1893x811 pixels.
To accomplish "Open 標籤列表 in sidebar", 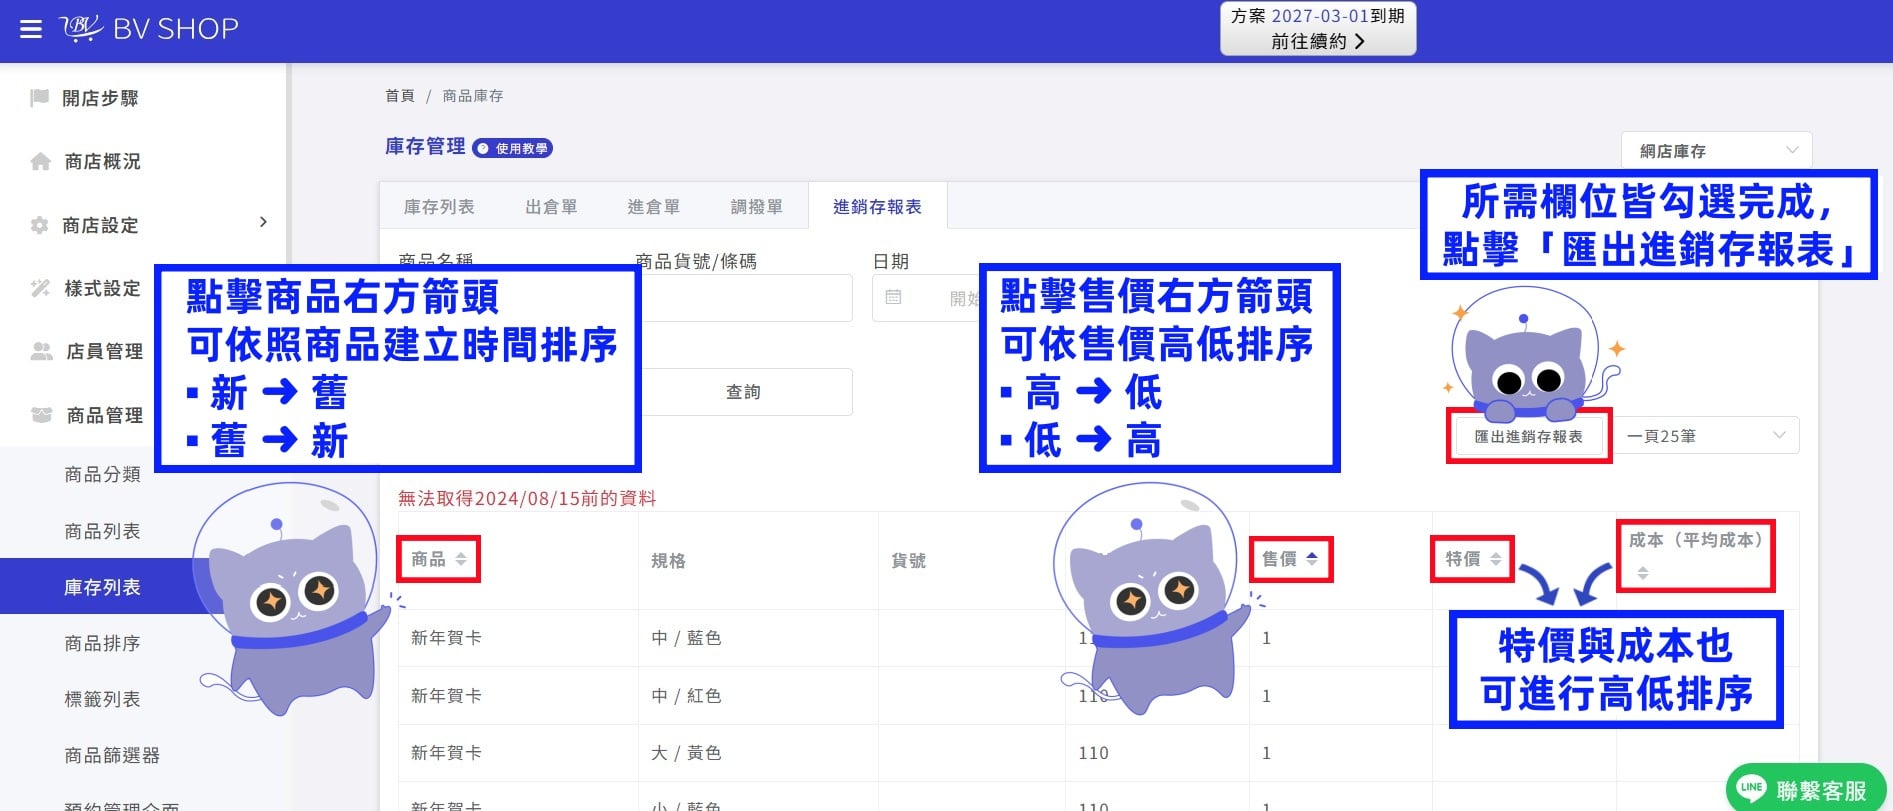I will pyautogui.click(x=102, y=699).
